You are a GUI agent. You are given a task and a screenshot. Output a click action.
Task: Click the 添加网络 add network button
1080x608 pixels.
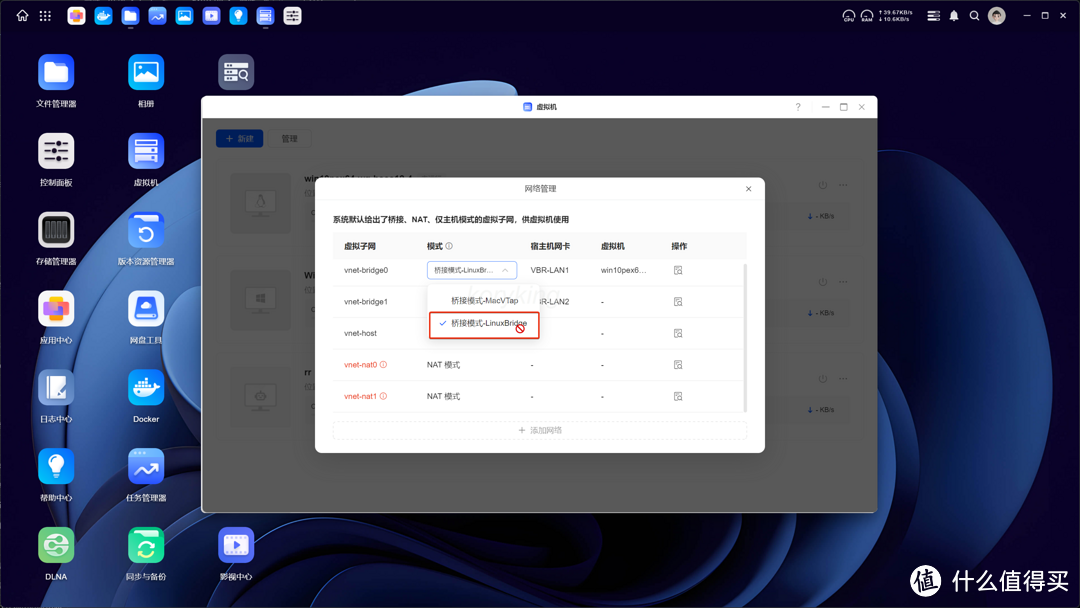[x=540, y=430]
